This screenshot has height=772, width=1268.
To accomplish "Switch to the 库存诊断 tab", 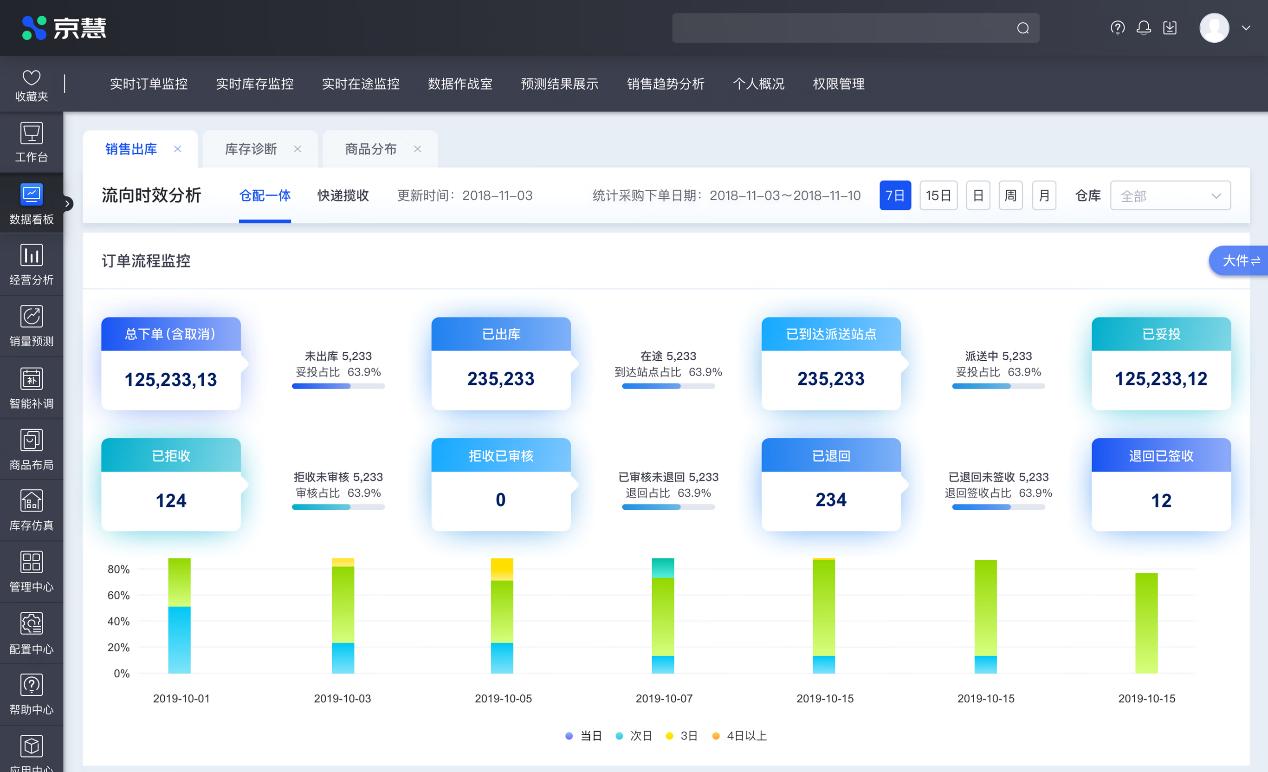I will (251, 149).
